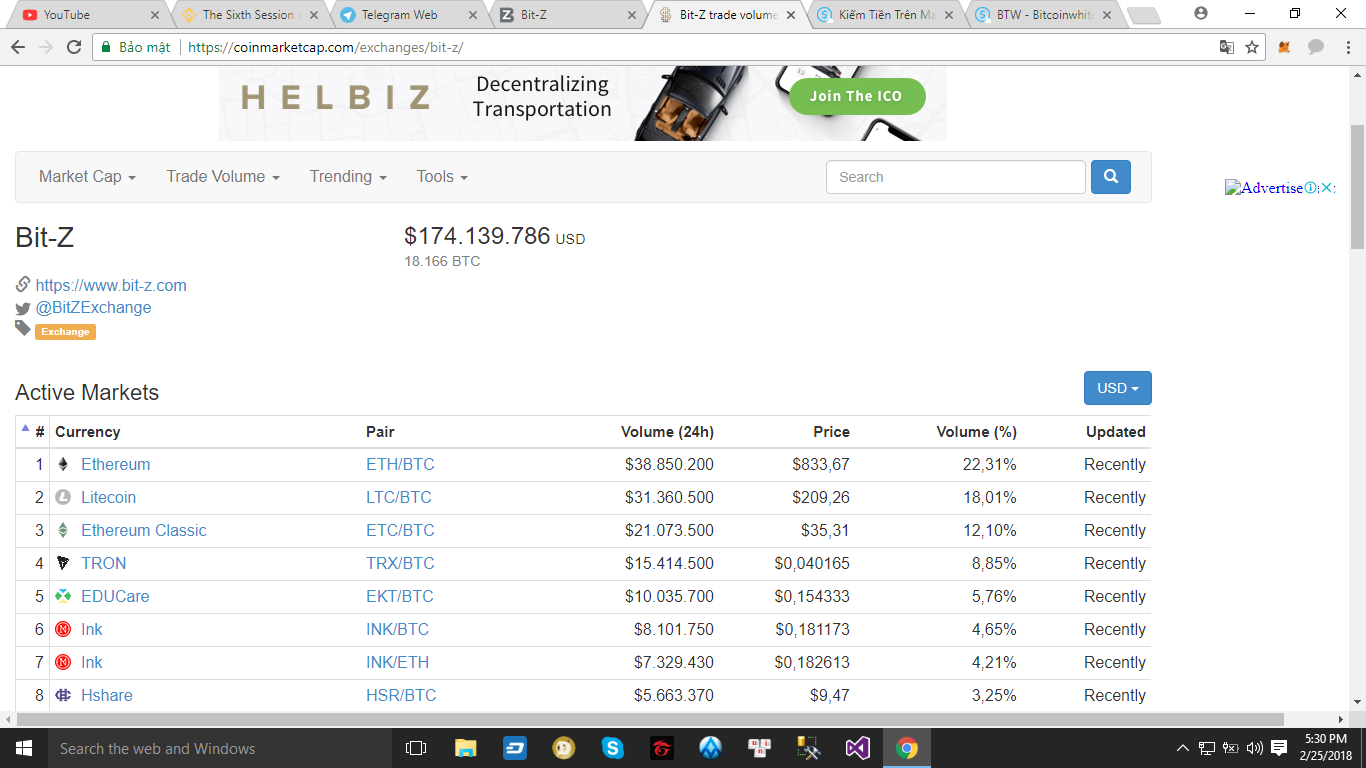
Task: Open a new browser tab
Action: click(1142, 16)
